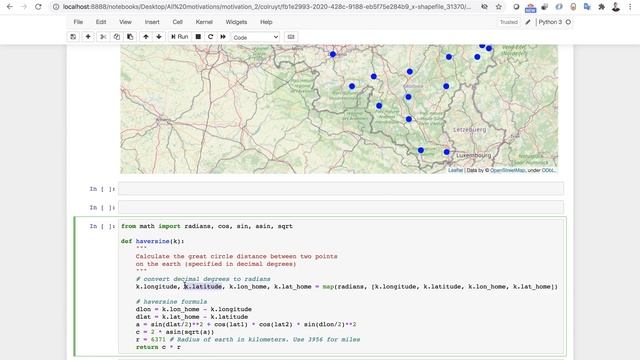This screenshot has height=360, width=640.
Task: Click the browser address bar URL
Action: click(x=267, y=7)
